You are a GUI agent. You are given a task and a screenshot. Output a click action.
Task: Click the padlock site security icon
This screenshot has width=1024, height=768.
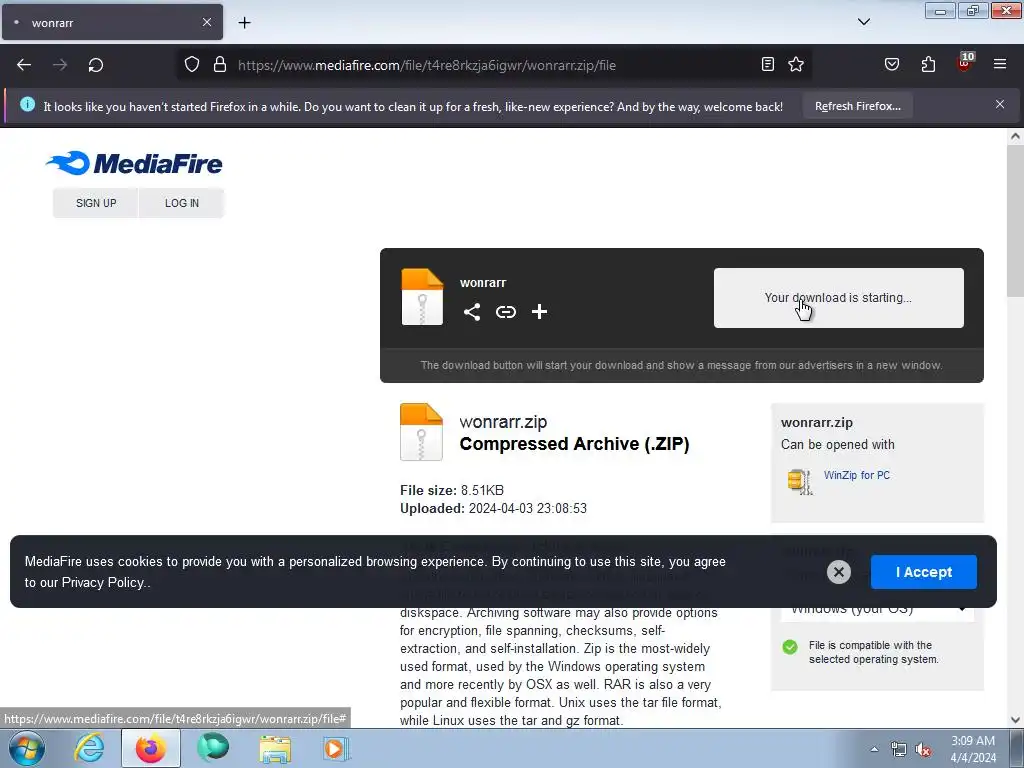point(220,65)
